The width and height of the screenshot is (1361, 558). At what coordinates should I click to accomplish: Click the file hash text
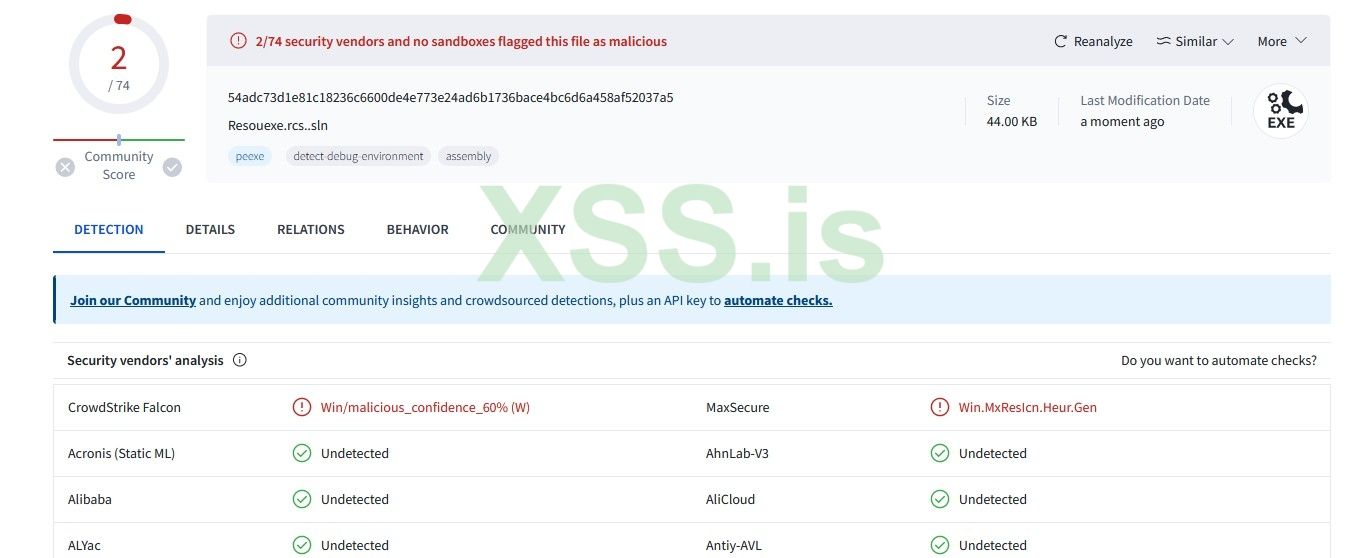[x=450, y=97]
